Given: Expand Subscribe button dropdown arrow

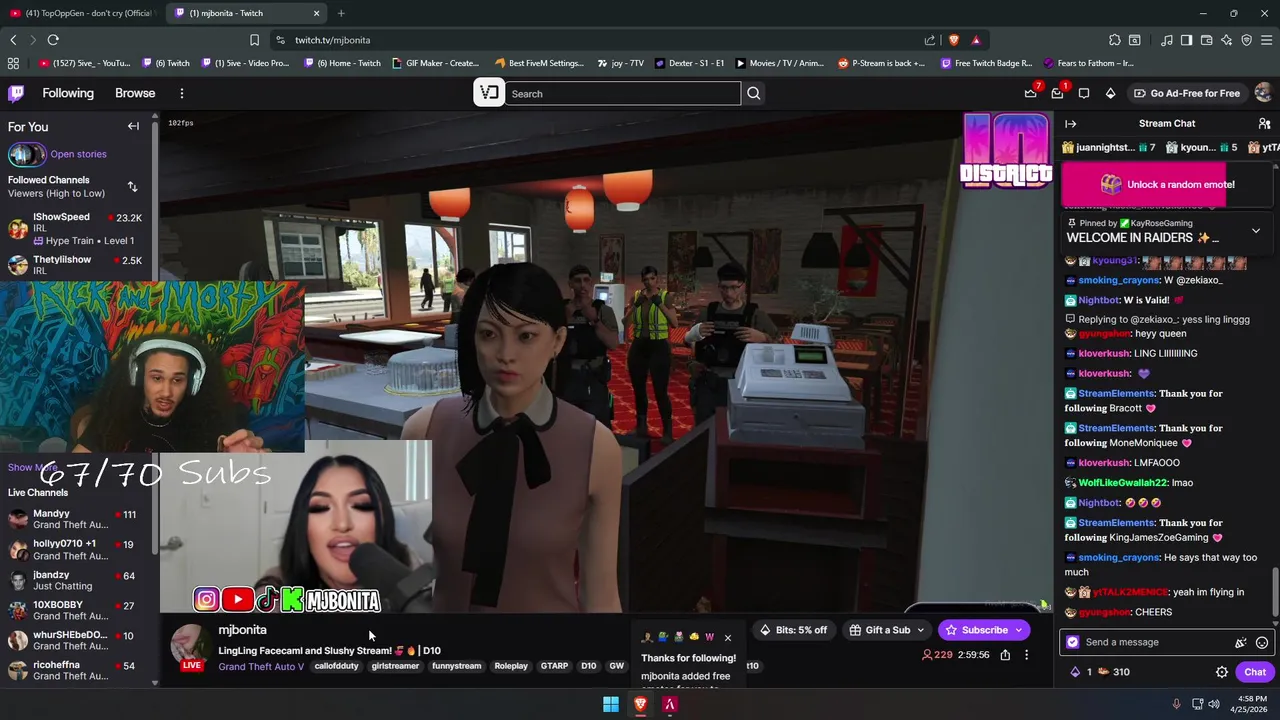Looking at the screenshot, I should [1018, 630].
